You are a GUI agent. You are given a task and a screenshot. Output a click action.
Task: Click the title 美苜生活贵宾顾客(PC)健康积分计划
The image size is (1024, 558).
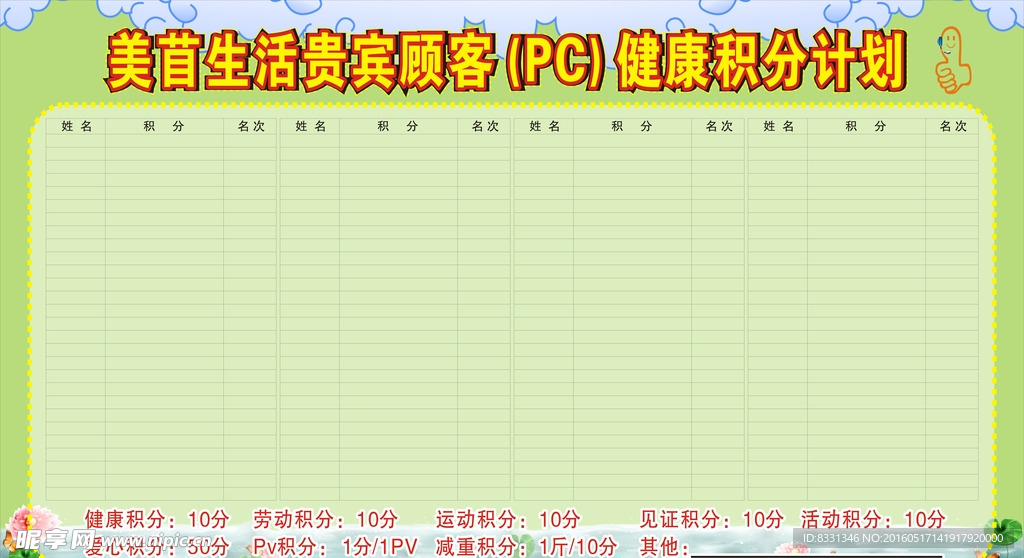point(506,61)
